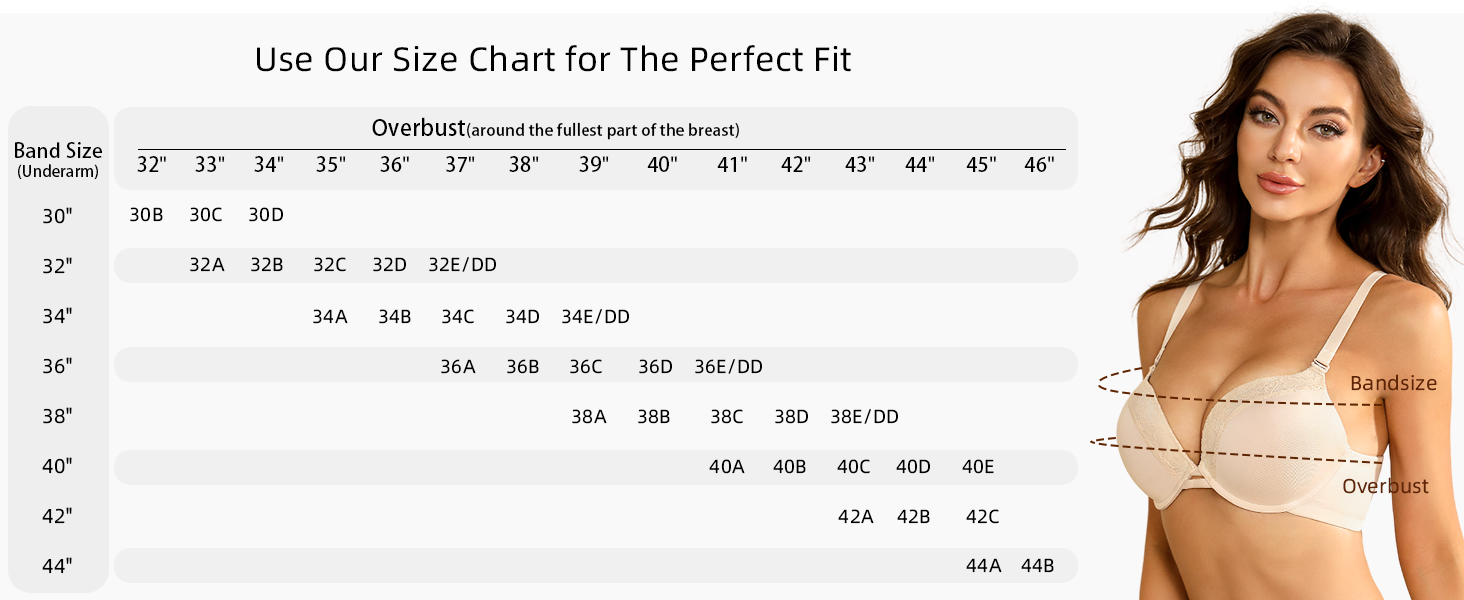The image size is (1464, 600).
Task: Click the 30" band size row label
Action: [x=58, y=216]
